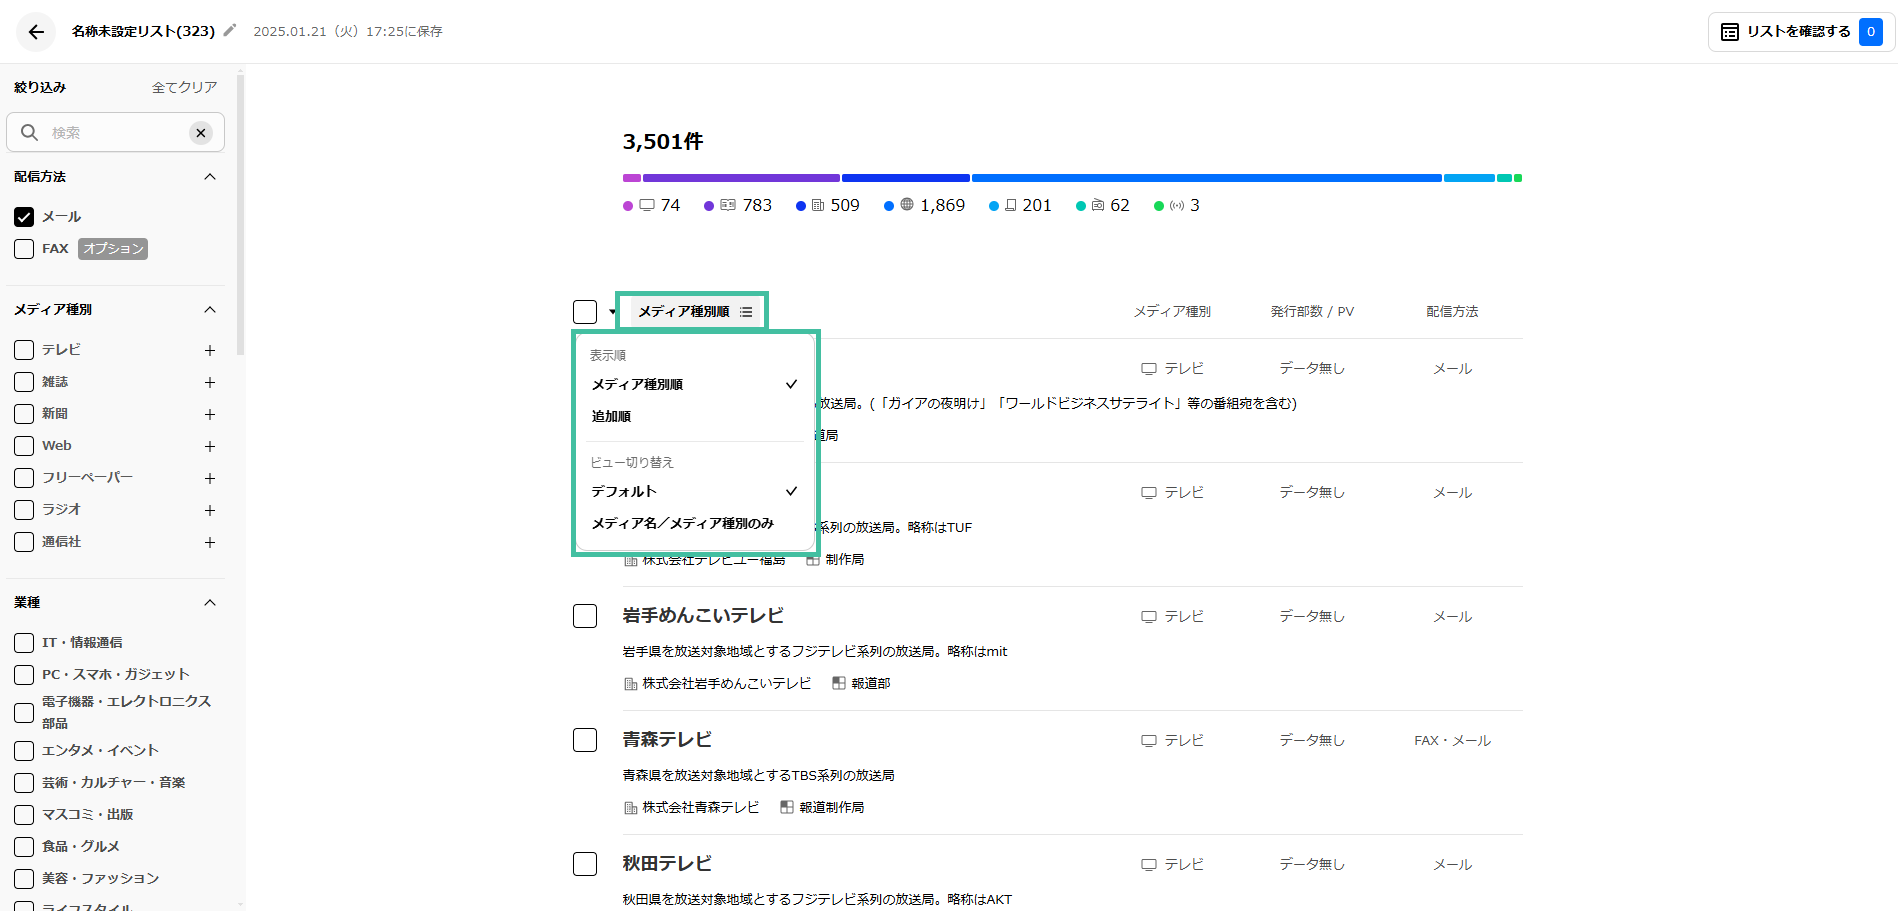Check the 新聞 media type checkbox
The image size is (1898, 911).
pyautogui.click(x=24, y=414)
